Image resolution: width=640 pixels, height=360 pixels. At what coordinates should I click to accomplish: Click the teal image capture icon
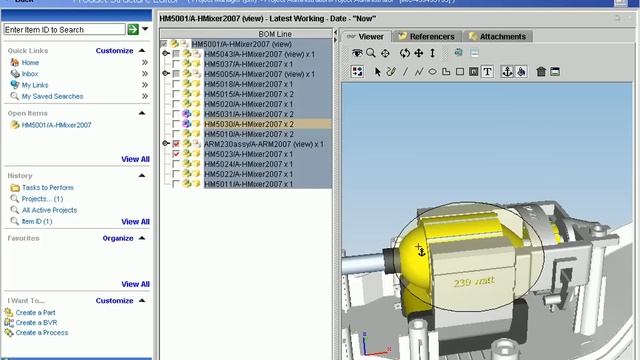[458, 53]
